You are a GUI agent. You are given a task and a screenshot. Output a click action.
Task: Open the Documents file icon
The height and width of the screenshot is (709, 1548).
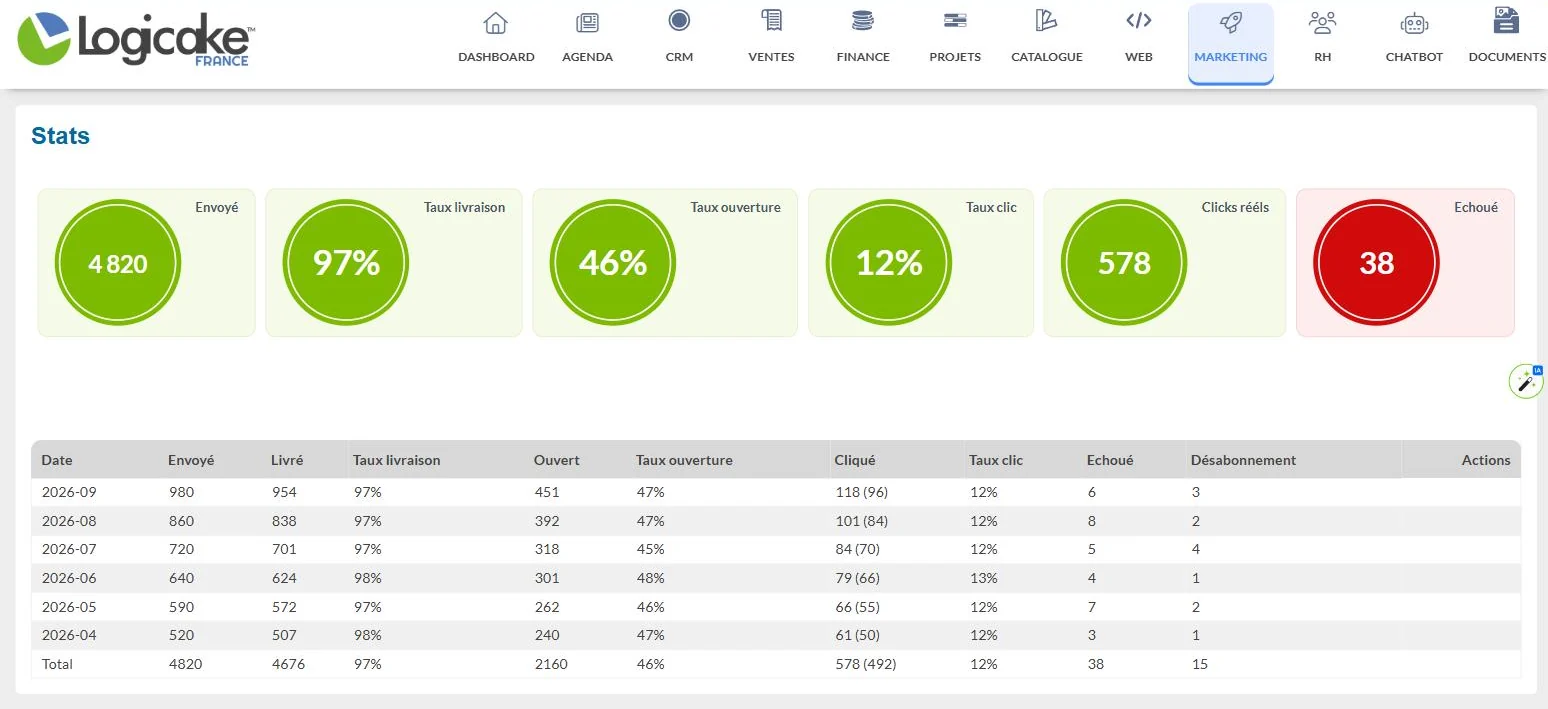(1506, 20)
